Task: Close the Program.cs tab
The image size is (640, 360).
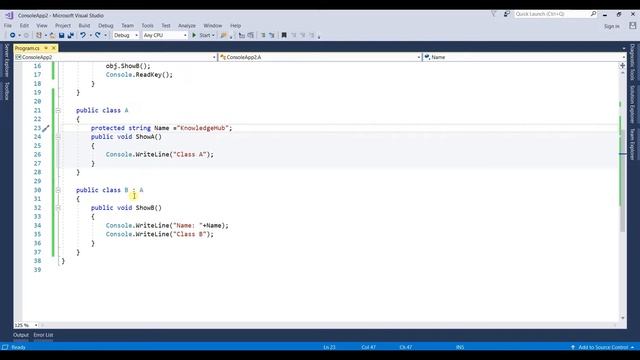Action: coord(53,48)
